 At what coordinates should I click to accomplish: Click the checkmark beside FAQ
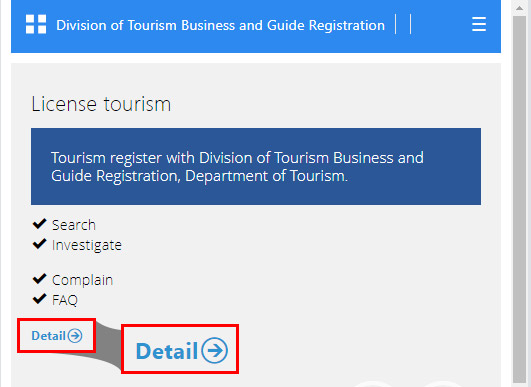pos(39,299)
